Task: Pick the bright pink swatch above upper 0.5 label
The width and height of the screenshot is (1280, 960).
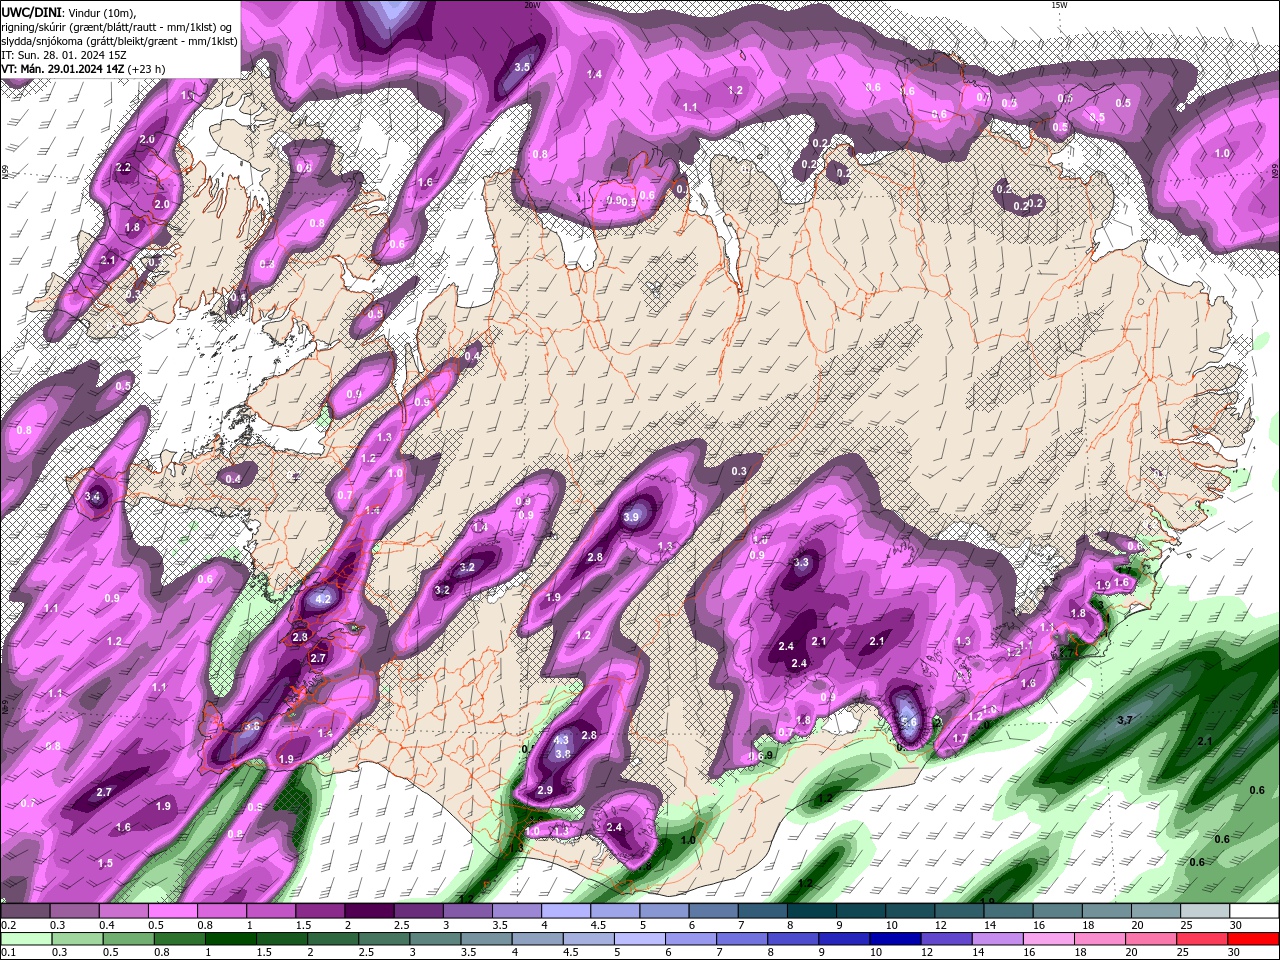Action: [172, 911]
